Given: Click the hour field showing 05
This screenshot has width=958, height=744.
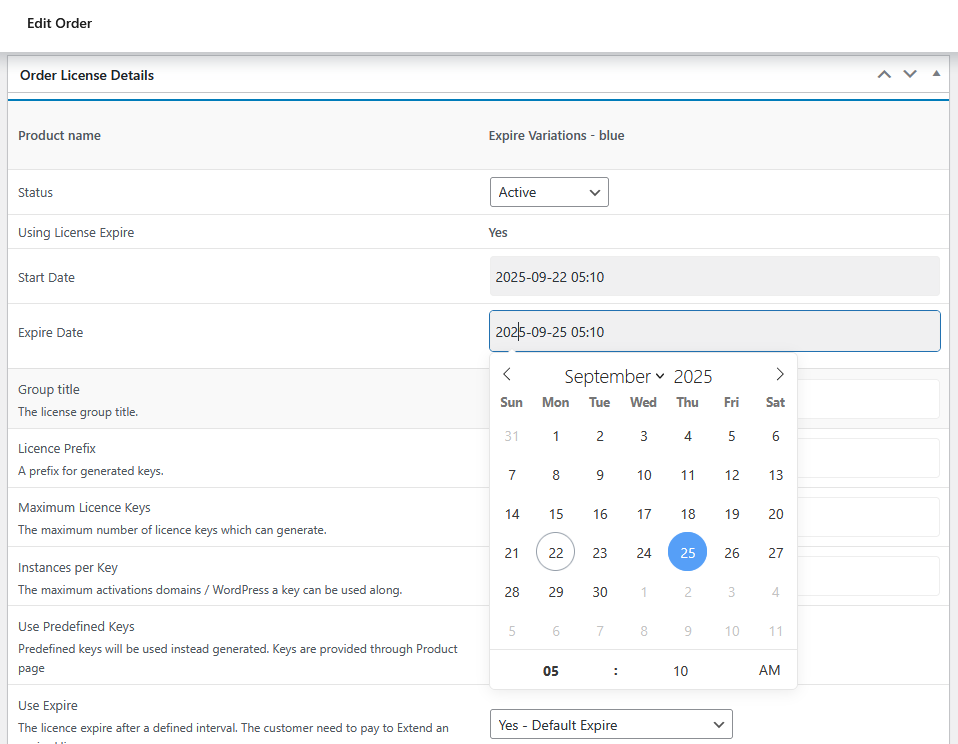Looking at the screenshot, I should click(x=551, y=671).
